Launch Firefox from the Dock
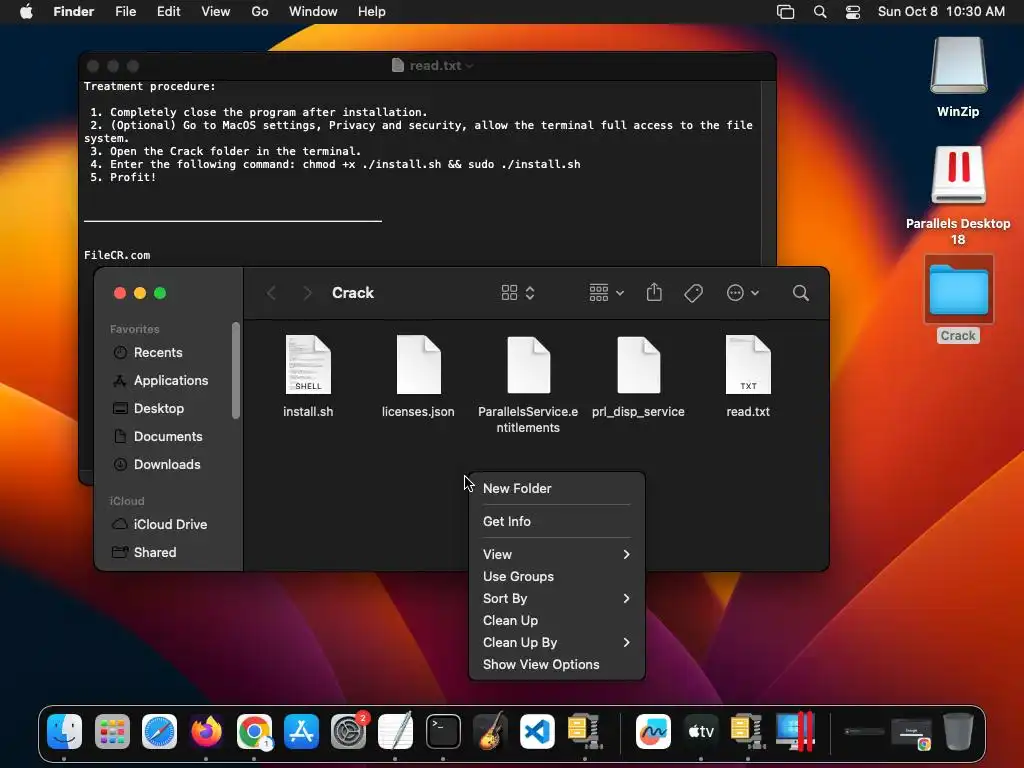The width and height of the screenshot is (1024, 768). [206, 731]
